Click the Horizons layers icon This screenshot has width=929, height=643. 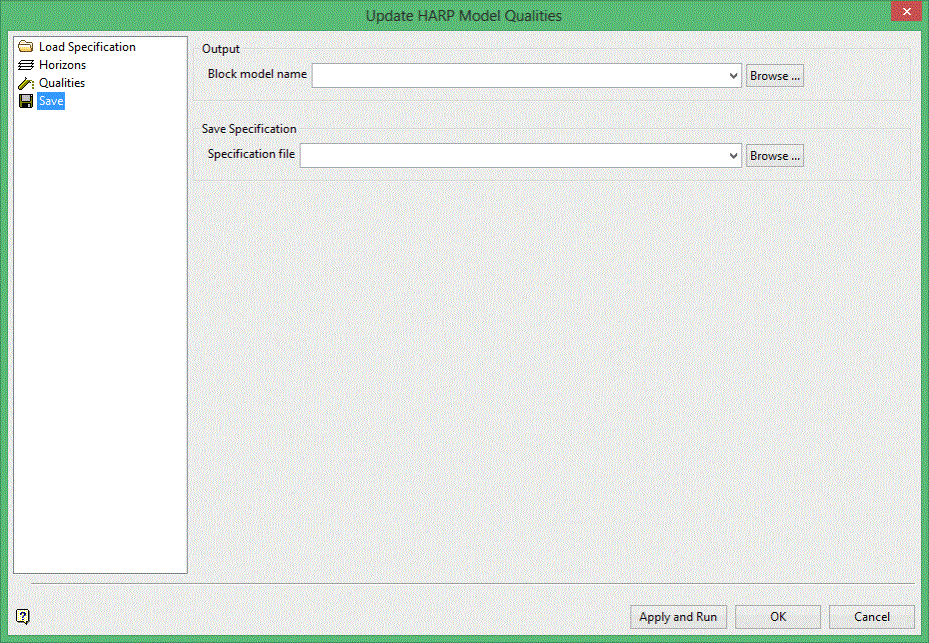pyautogui.click(x=25, y=65)
